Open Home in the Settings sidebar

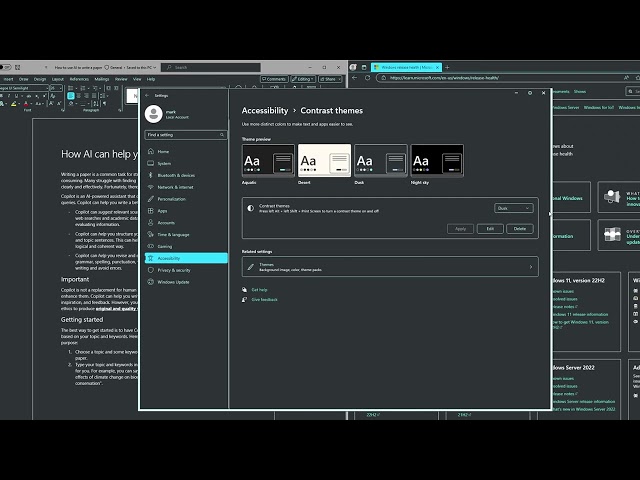(186, 151)
